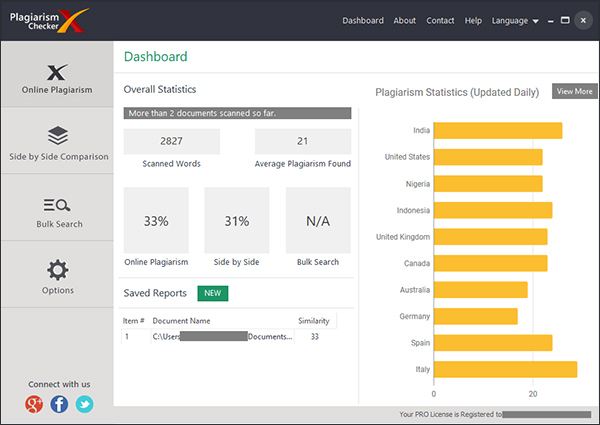The height and width of the screenshot is (425, 600).
Task: Click the Google Plus social icon
Action: point(35,404)
